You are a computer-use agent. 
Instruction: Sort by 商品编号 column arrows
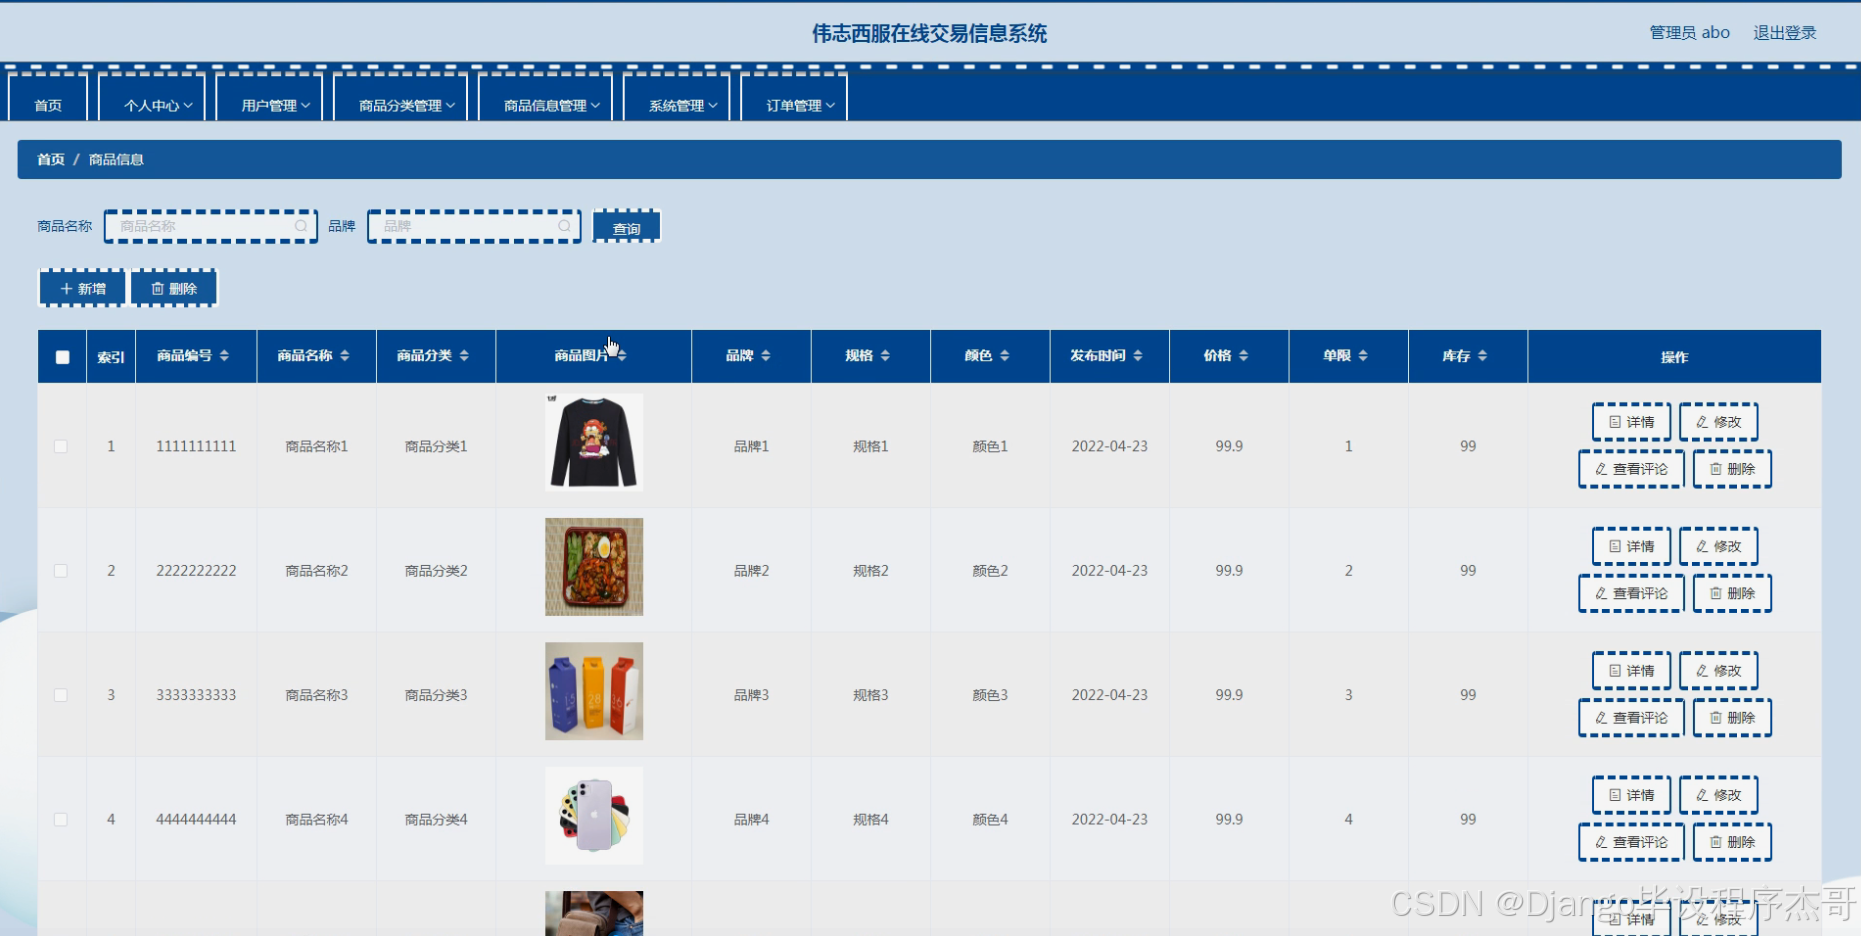(x=224, y=356)
